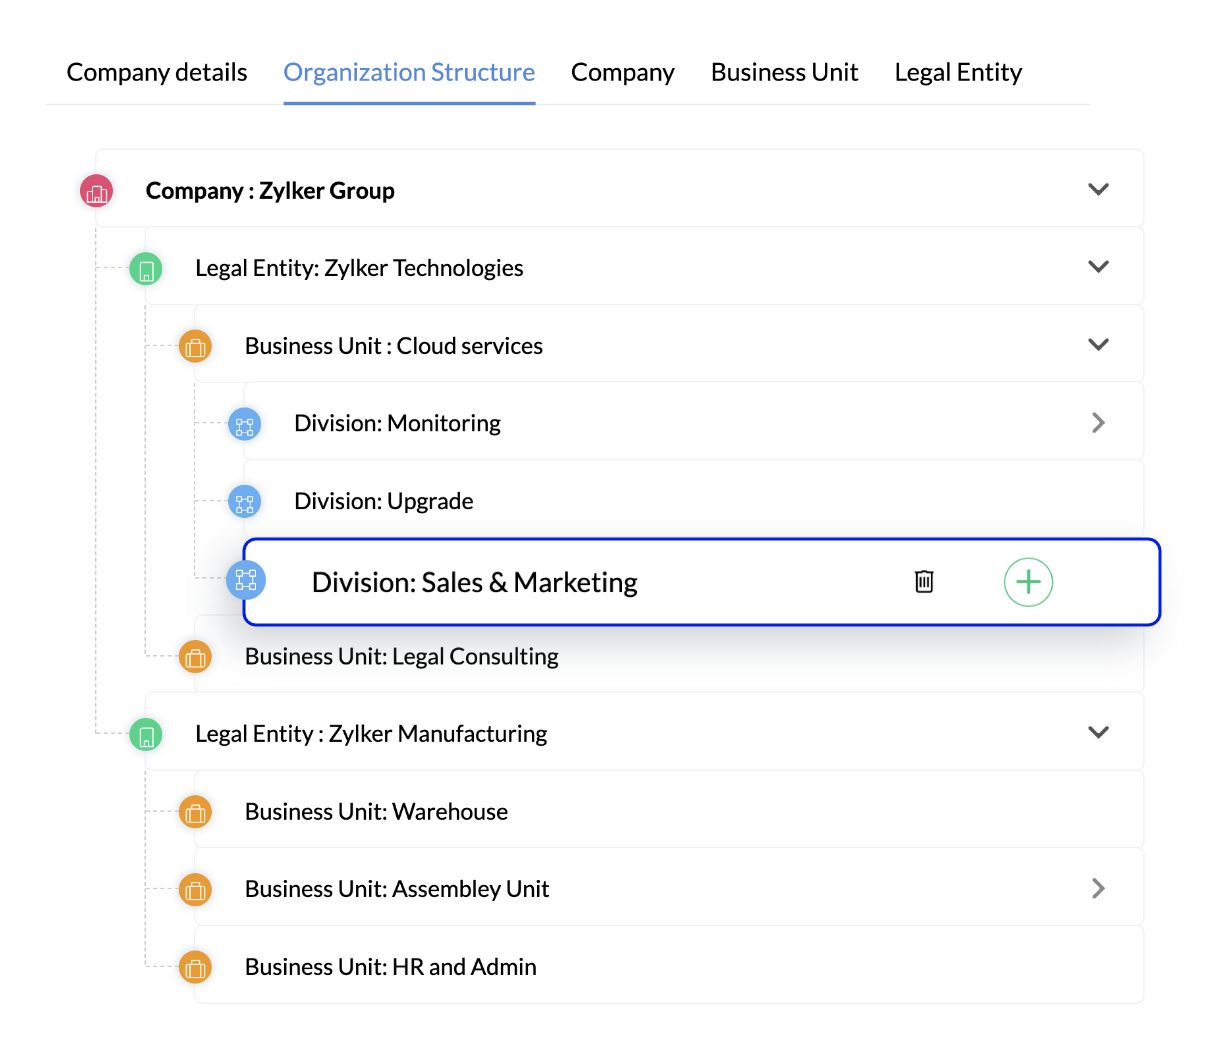Collapse the Company: Zylker Group node
Viewport: 1206px width, 1062px height.
pos(1097,189)
